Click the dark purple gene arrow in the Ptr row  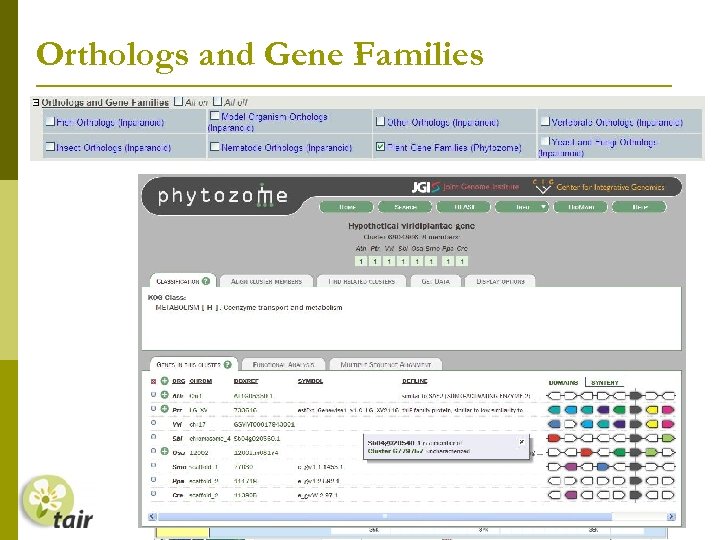603,410
